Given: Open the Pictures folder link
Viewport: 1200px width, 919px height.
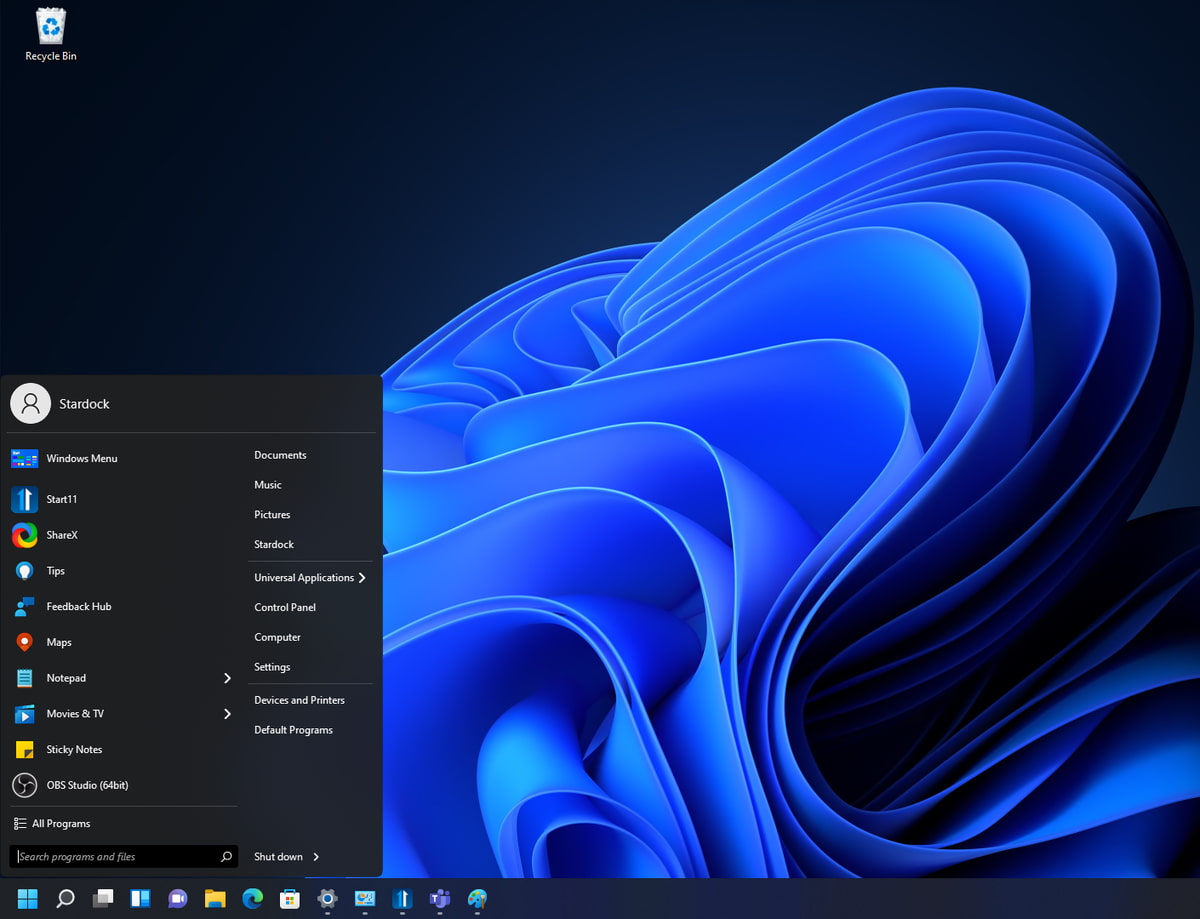Looking at the screenshot, I should click(x=272, y=515).
